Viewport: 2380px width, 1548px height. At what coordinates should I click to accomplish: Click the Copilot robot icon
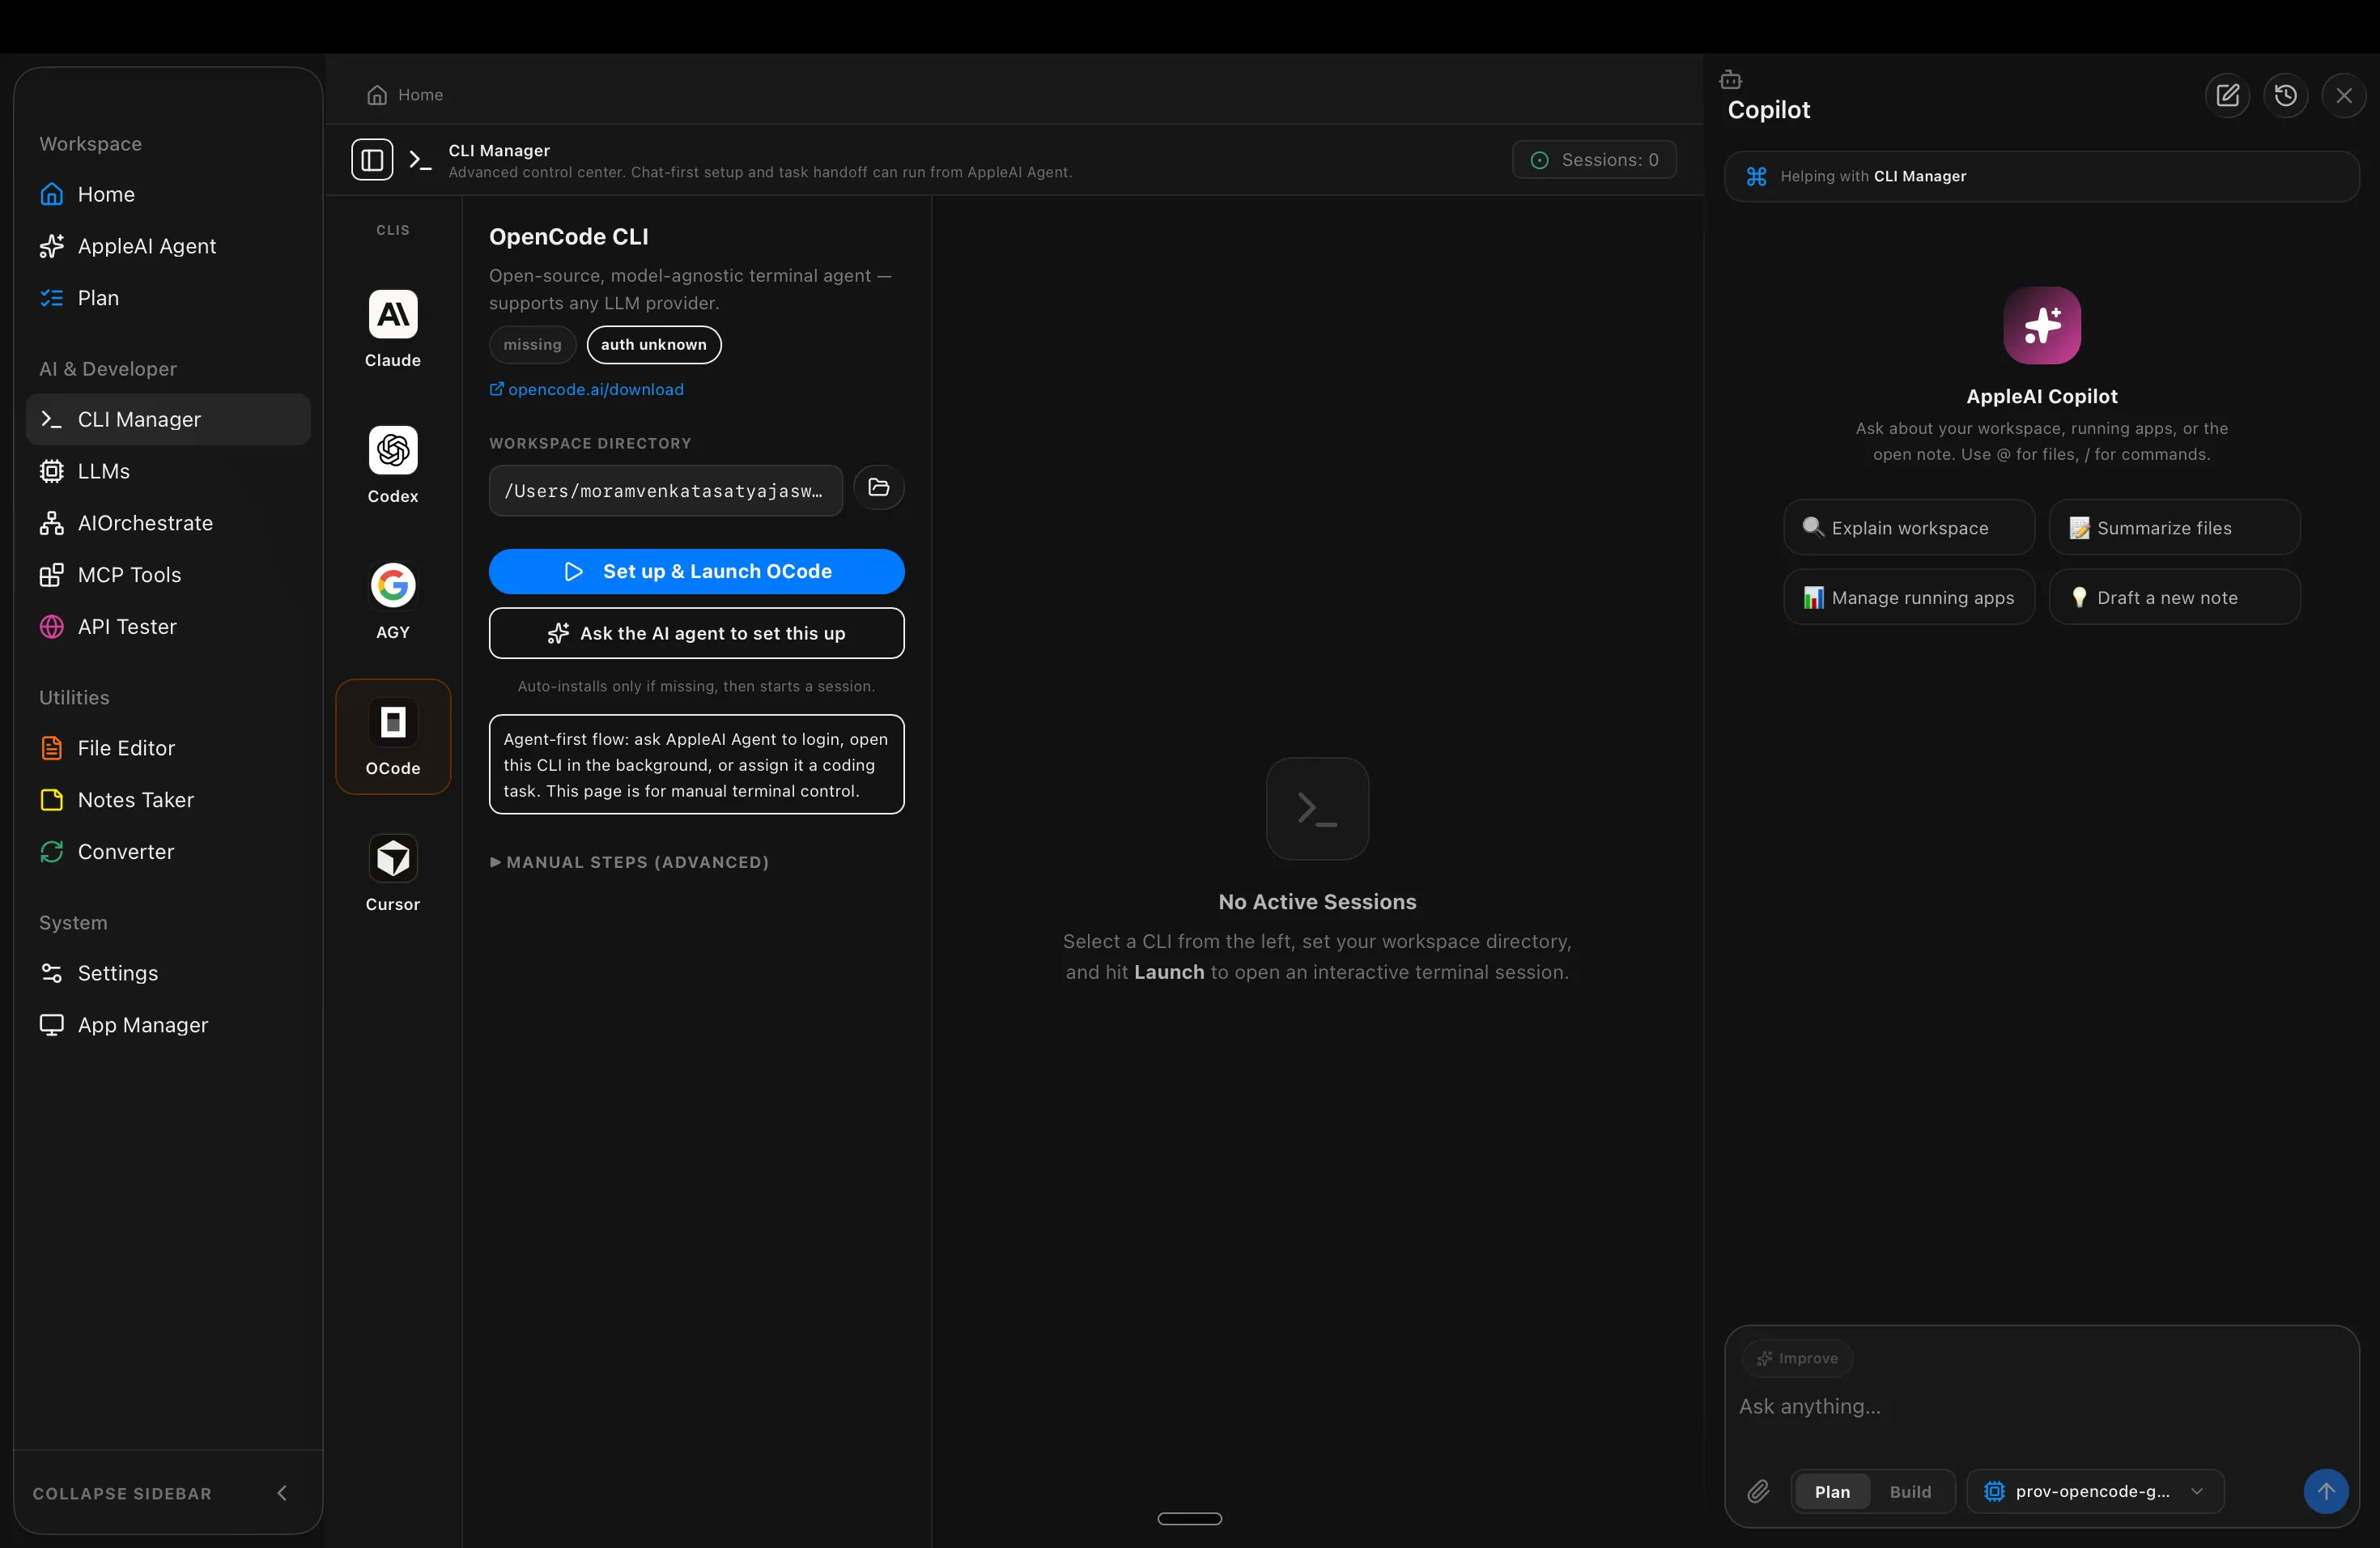pos(1731,79)
